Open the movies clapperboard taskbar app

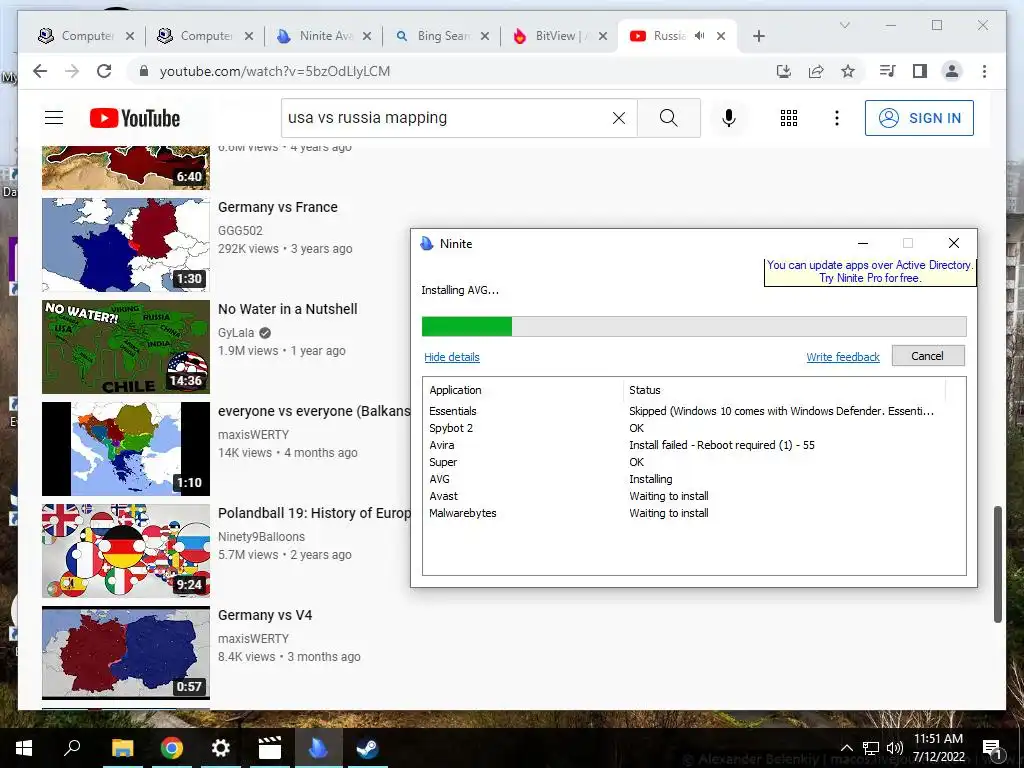[x=269, y=748]
